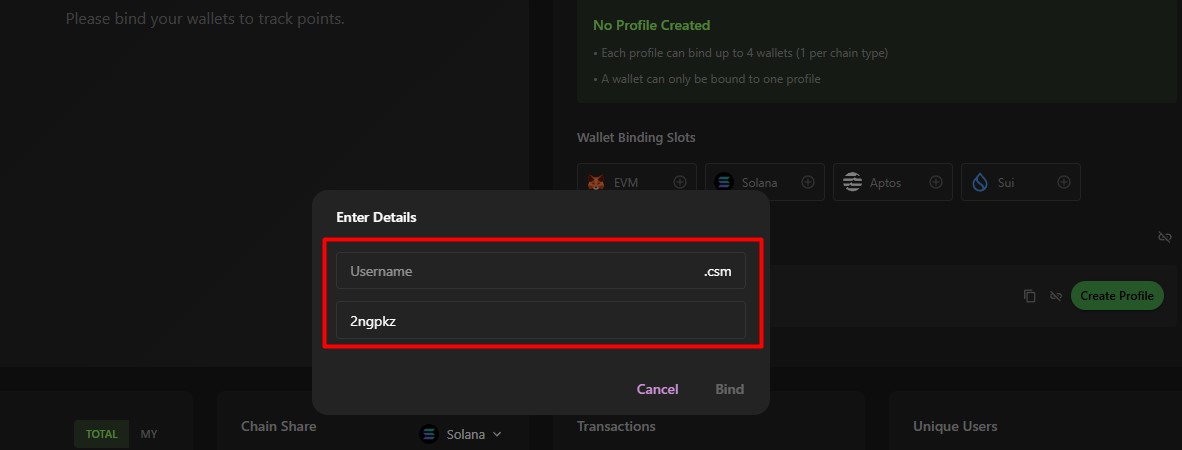1182x450 pixels.
Task: Switch to the TOTAL view toggle
Action: coord(101,434)
